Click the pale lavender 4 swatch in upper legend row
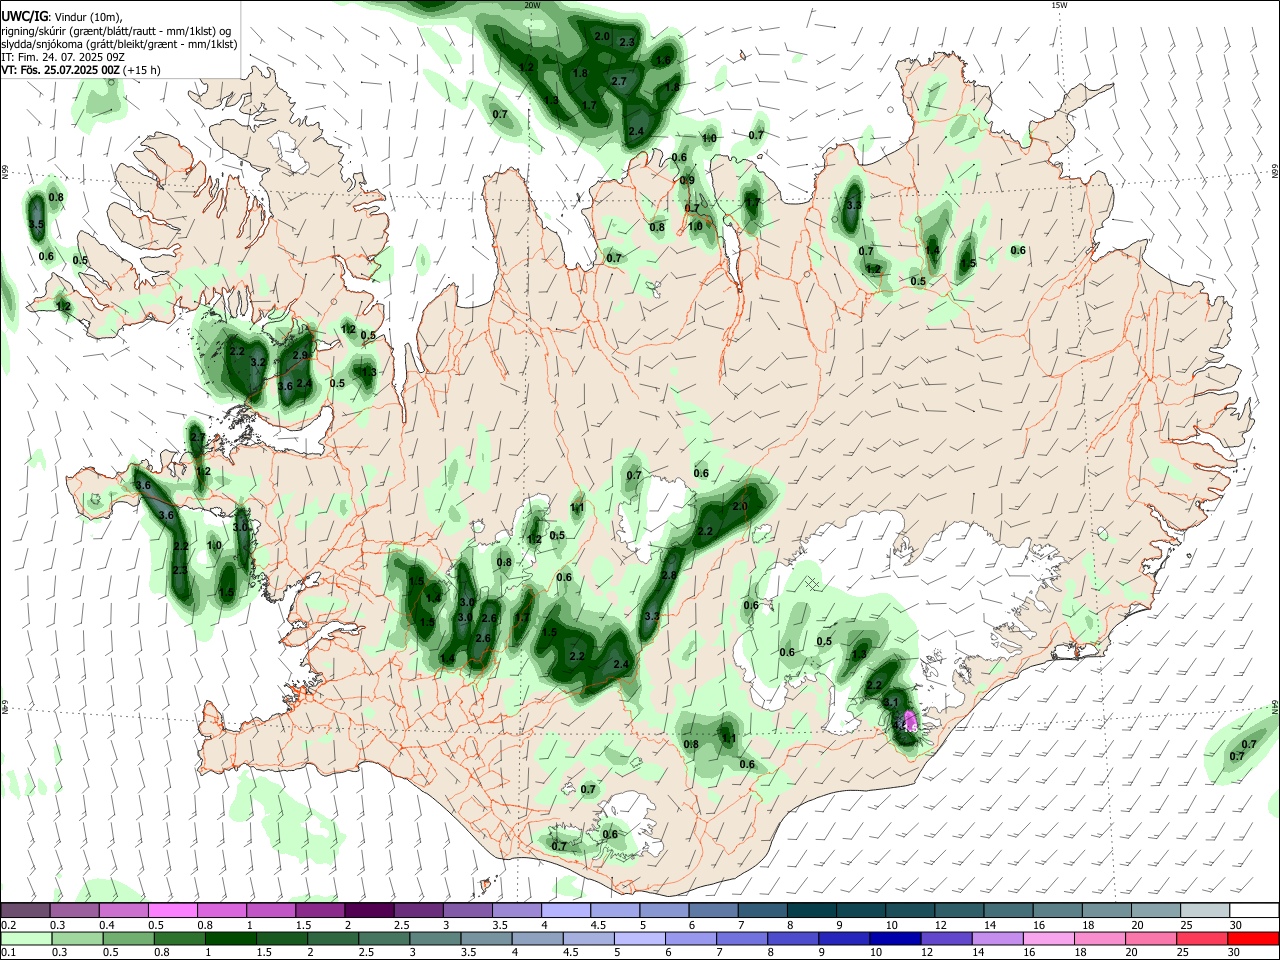The image size is (1280, 960). [x=566, y=910]
